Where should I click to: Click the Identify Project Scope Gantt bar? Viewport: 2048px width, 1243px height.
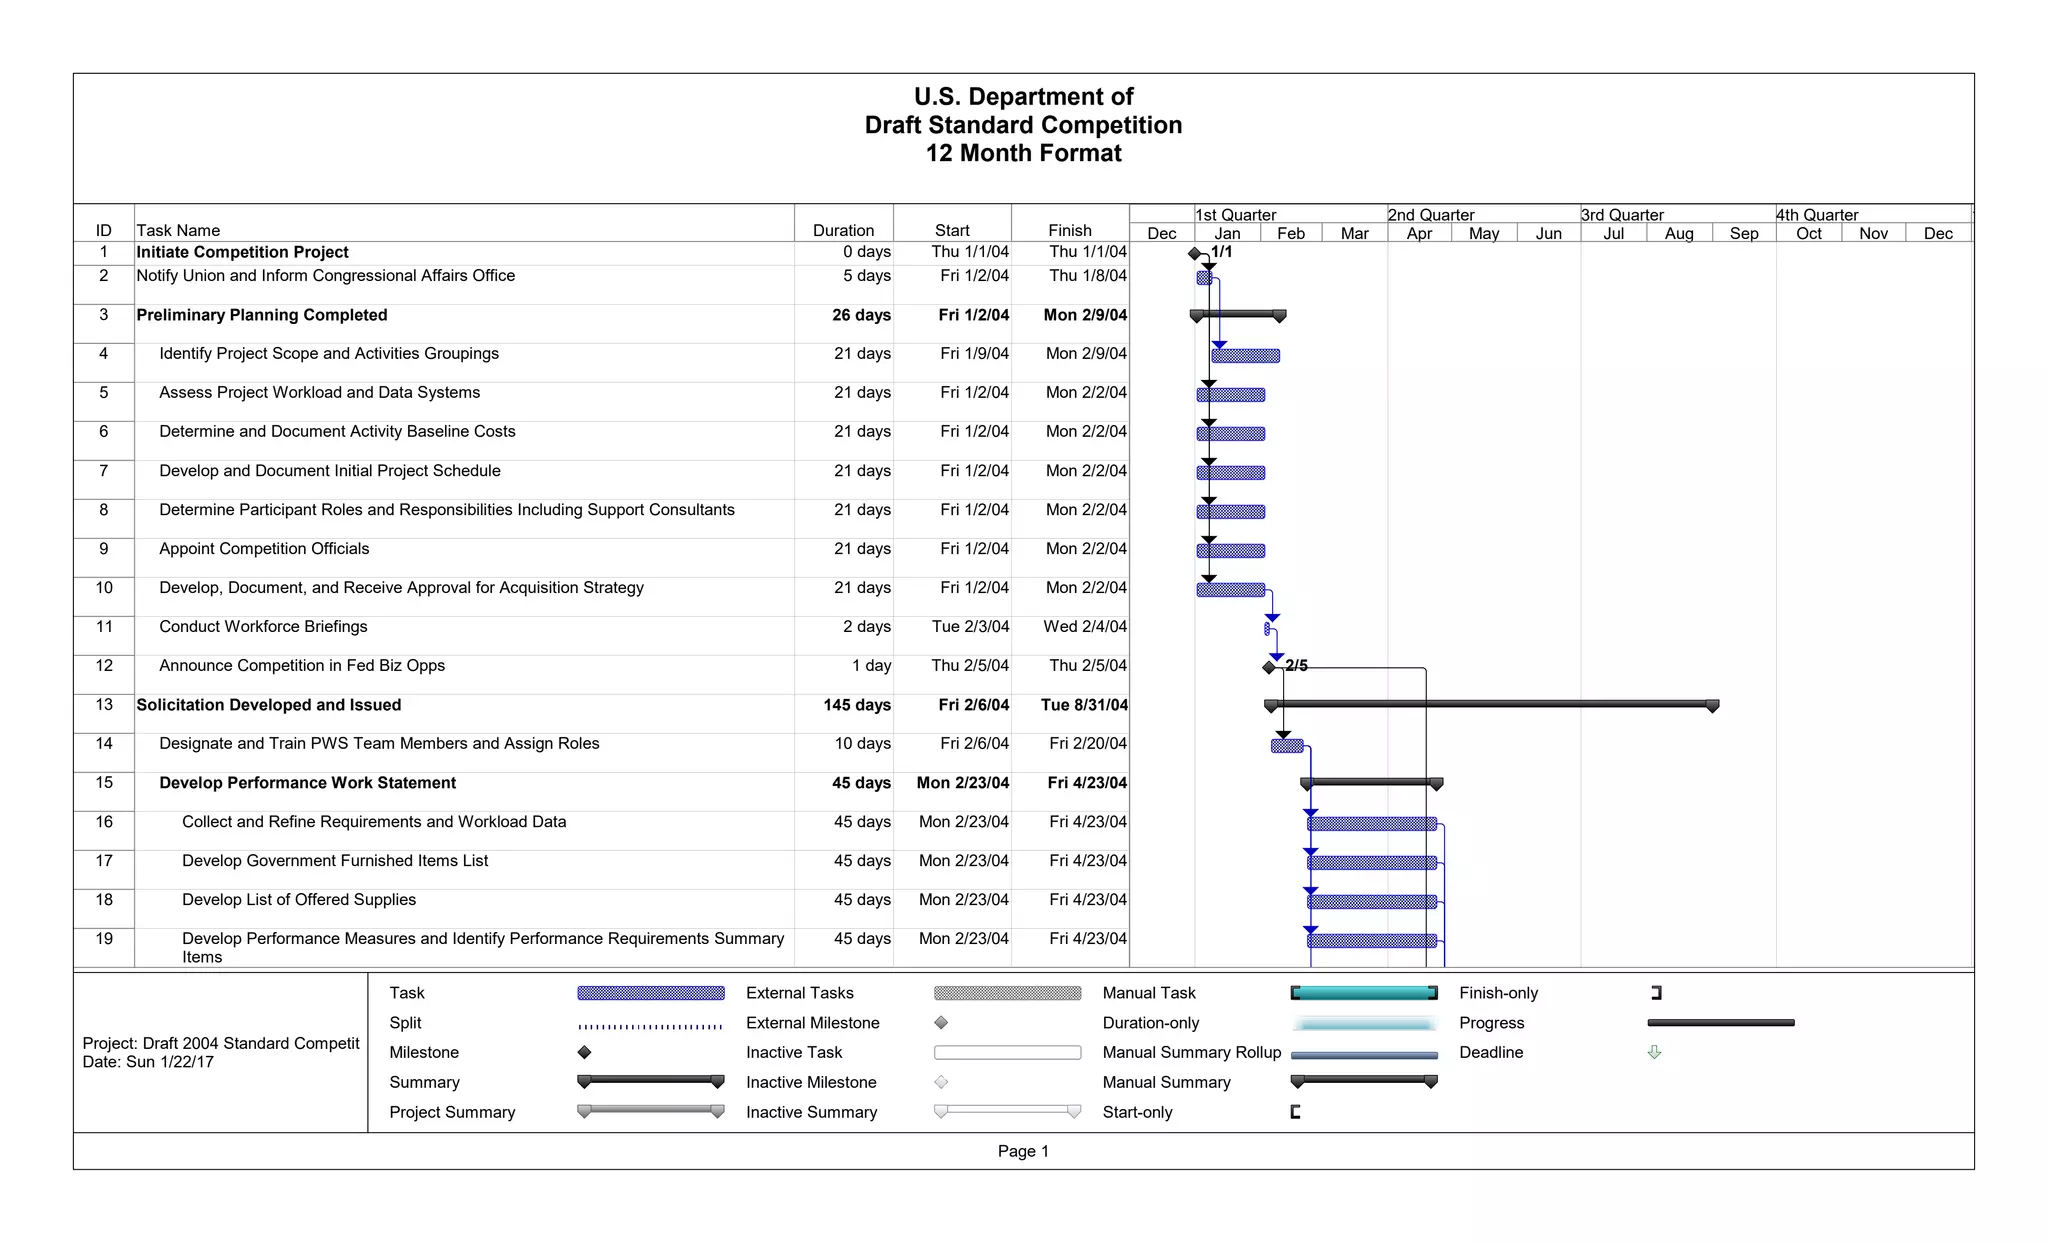click(1245, 355)
